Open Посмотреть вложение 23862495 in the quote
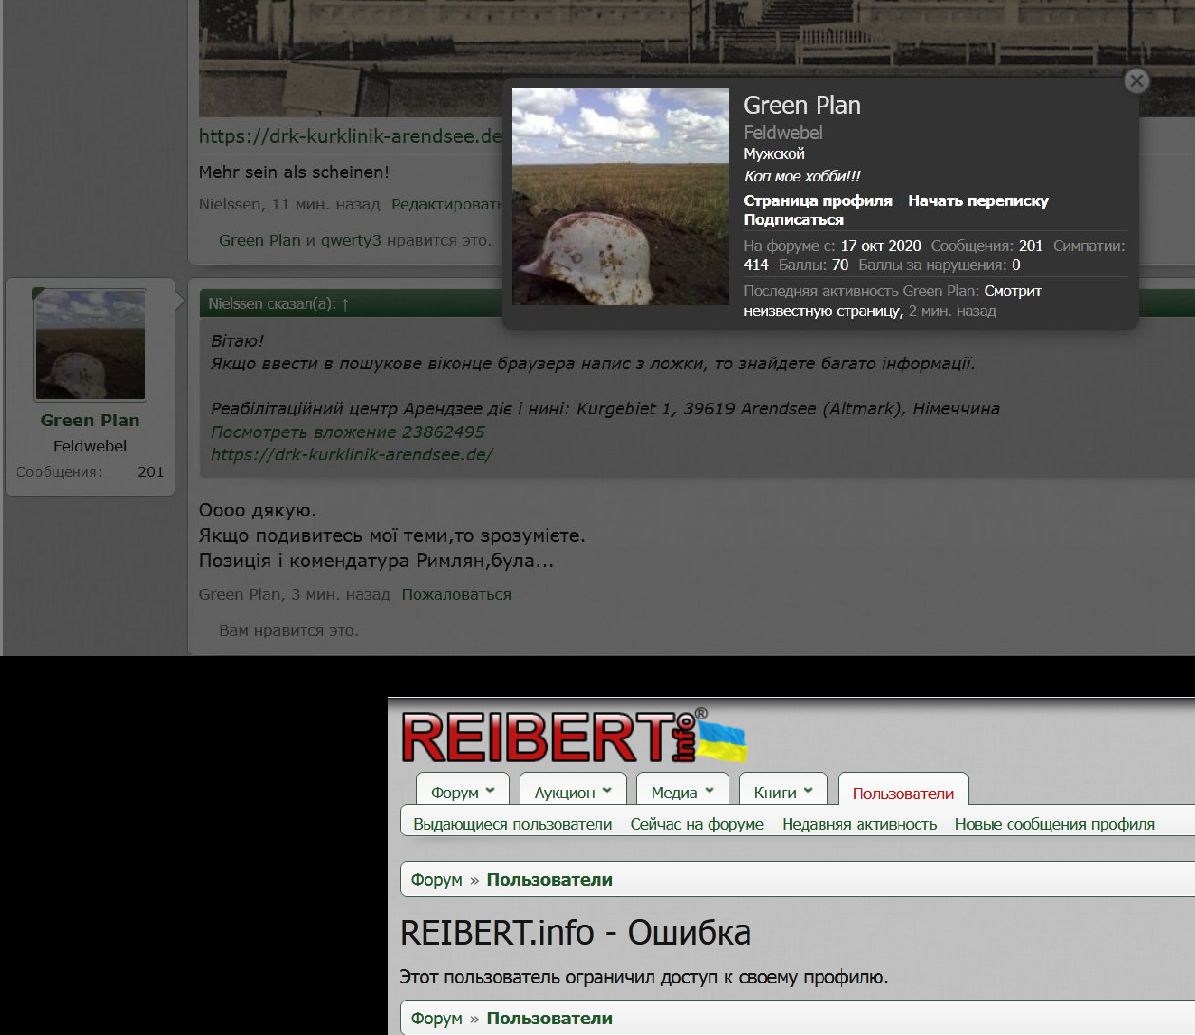The width and height of the screenshot is (1195, 1035). coord(348,431)
